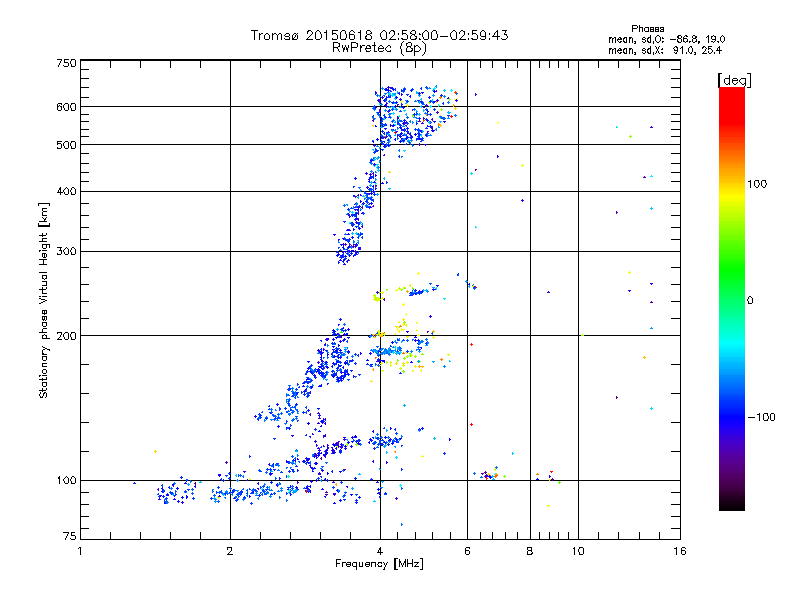Click the '600' height axis label

click(67, 107)
